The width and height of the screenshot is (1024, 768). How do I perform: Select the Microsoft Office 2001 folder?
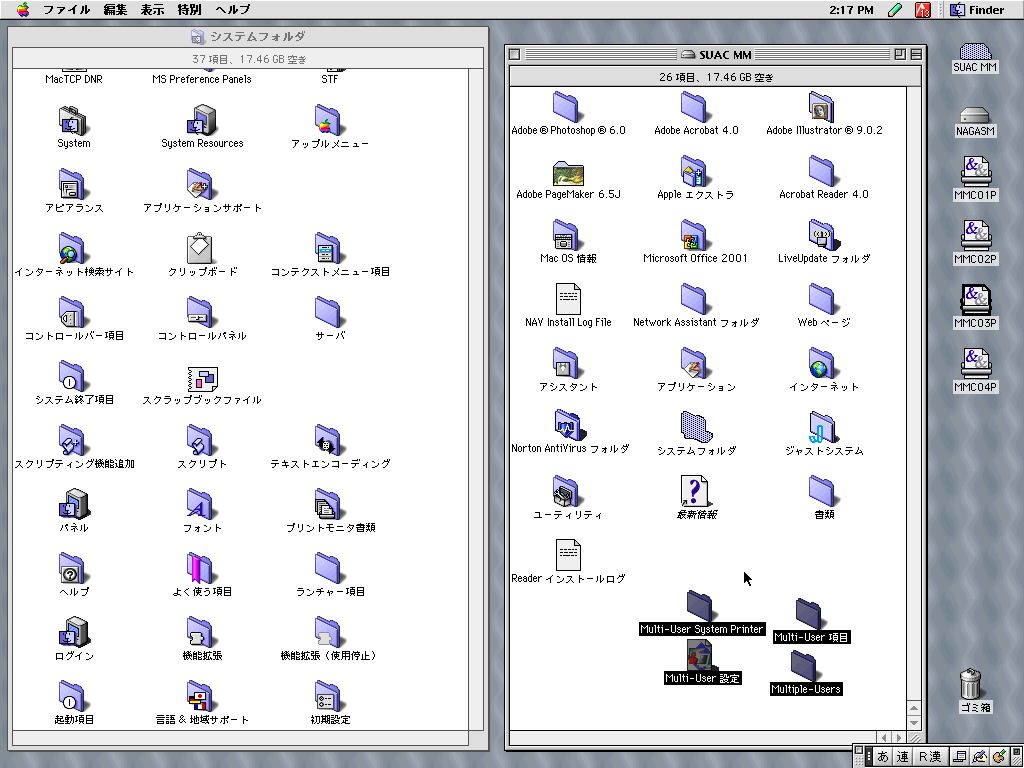click(x=694, y=235)
